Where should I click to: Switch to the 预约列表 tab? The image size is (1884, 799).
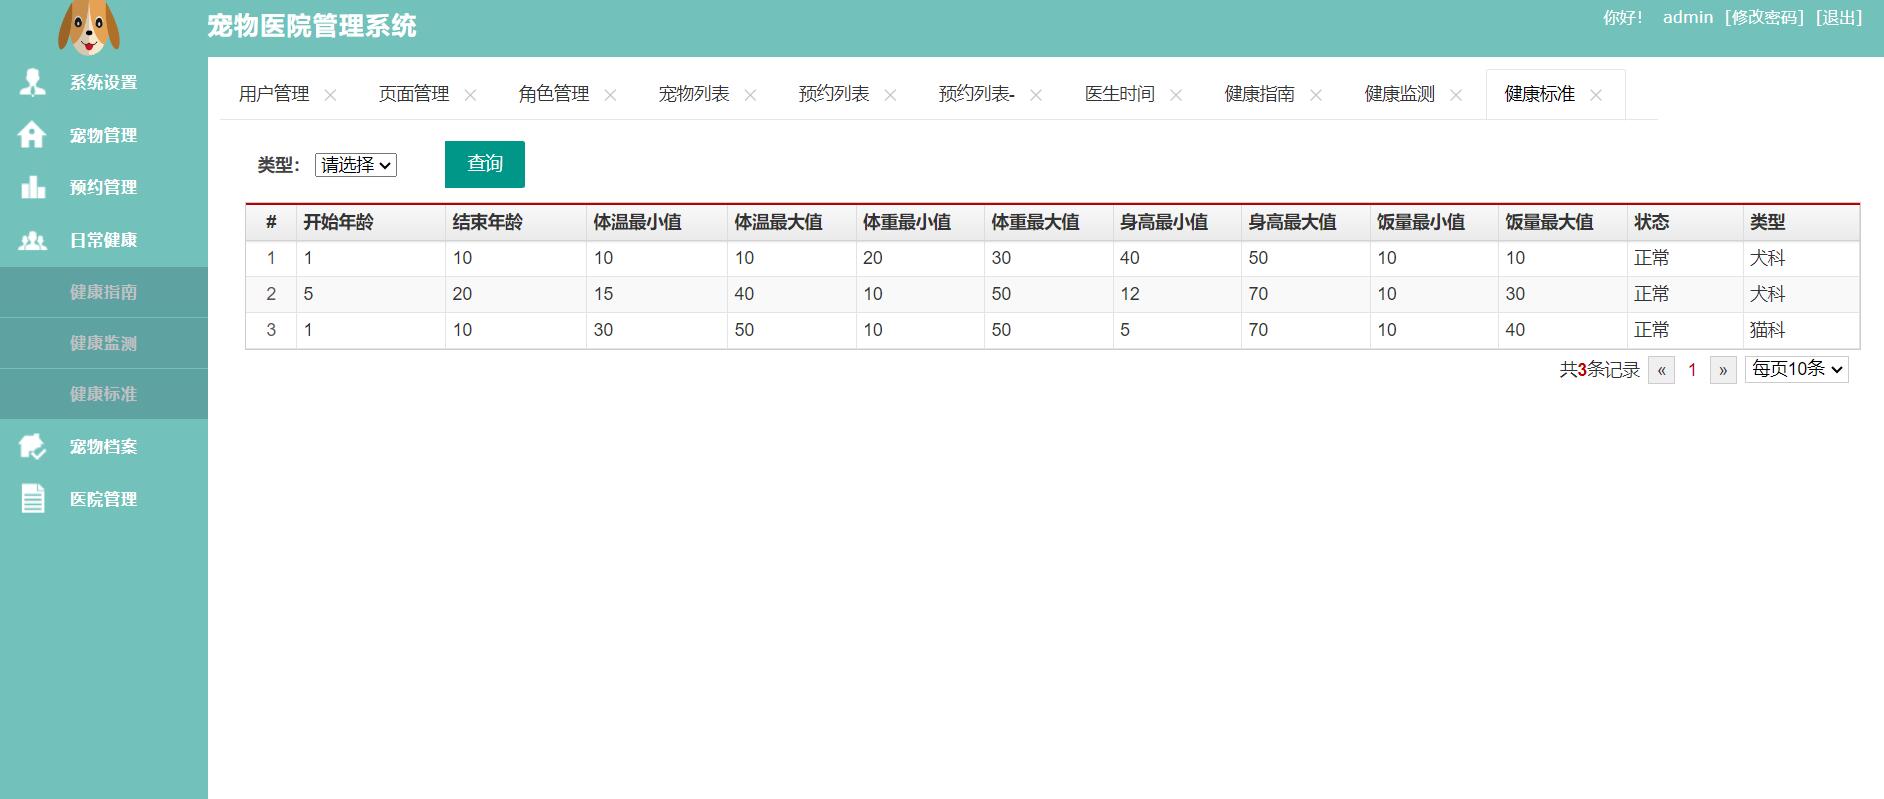834,94
